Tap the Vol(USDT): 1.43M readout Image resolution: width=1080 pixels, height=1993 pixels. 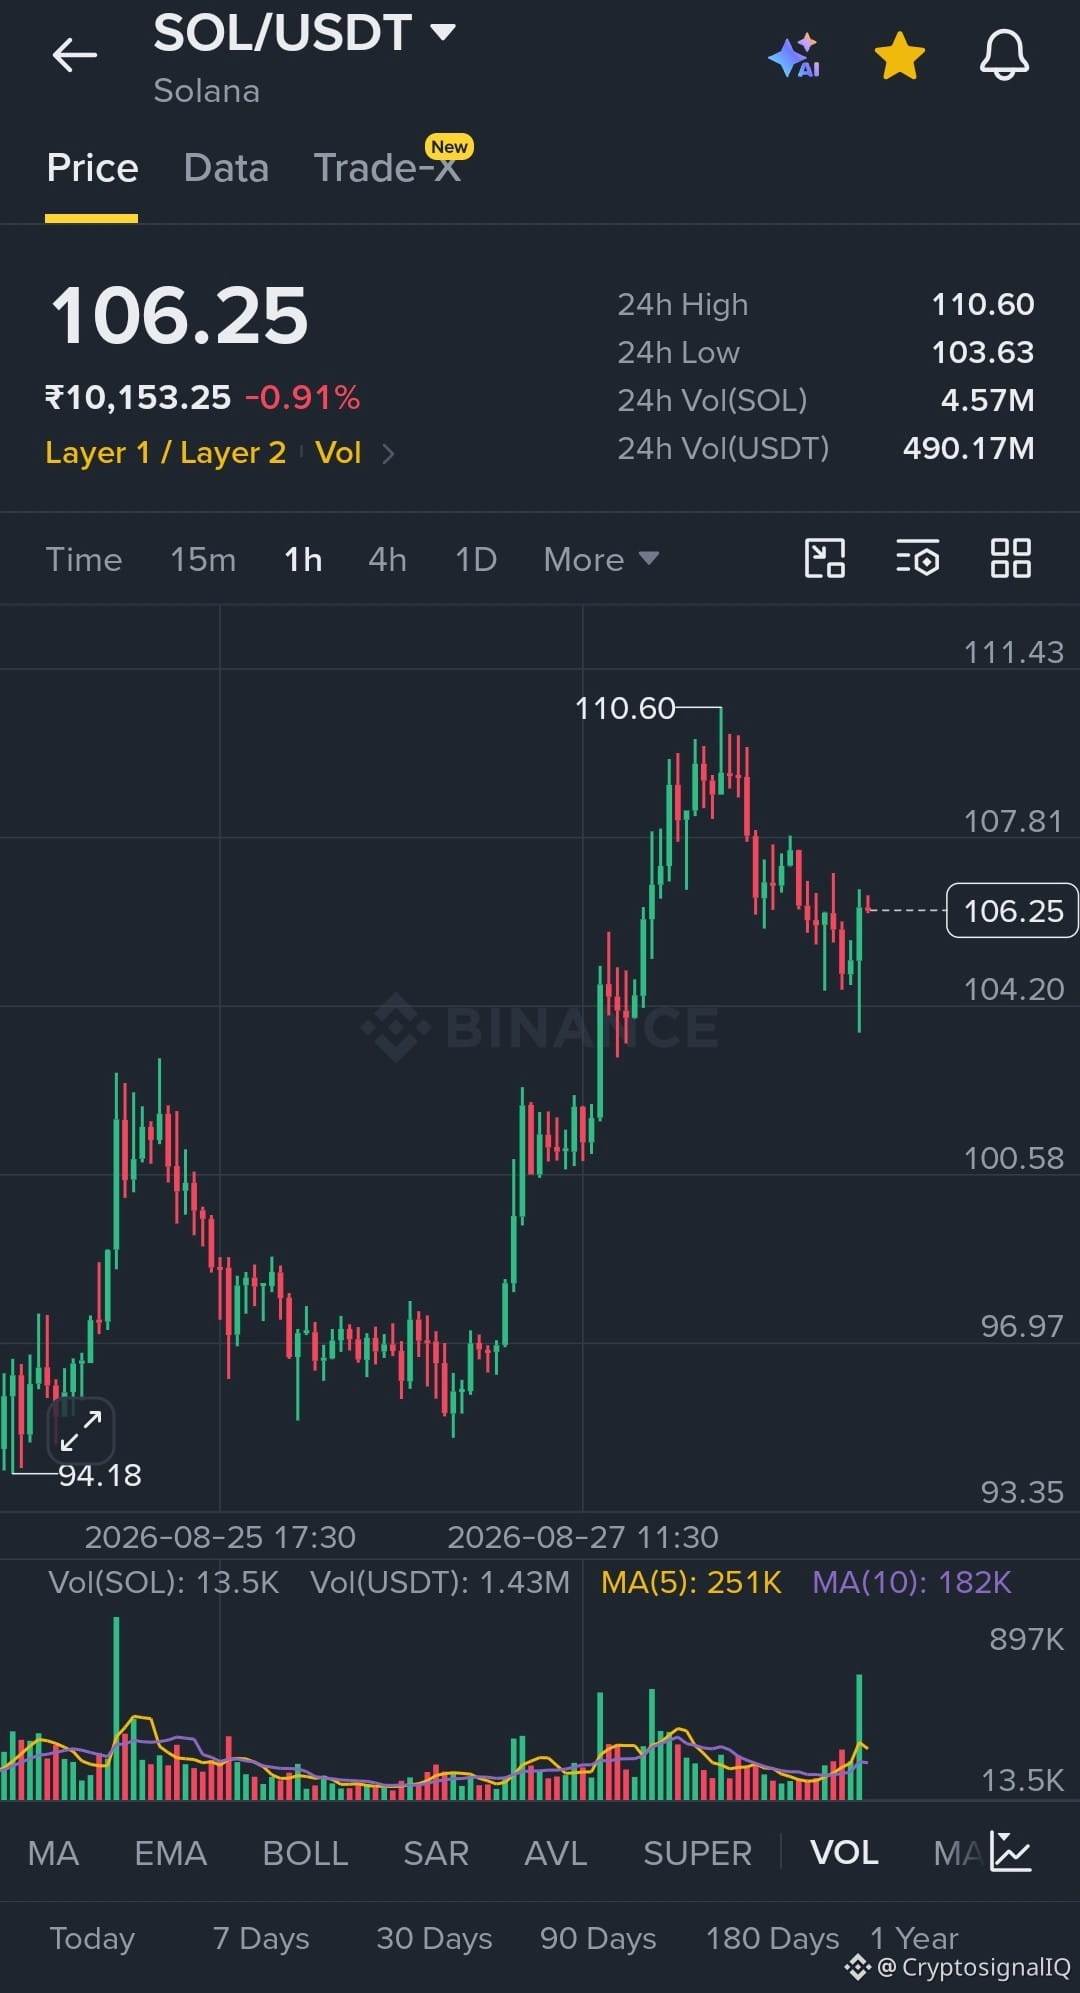(440, 1582)
